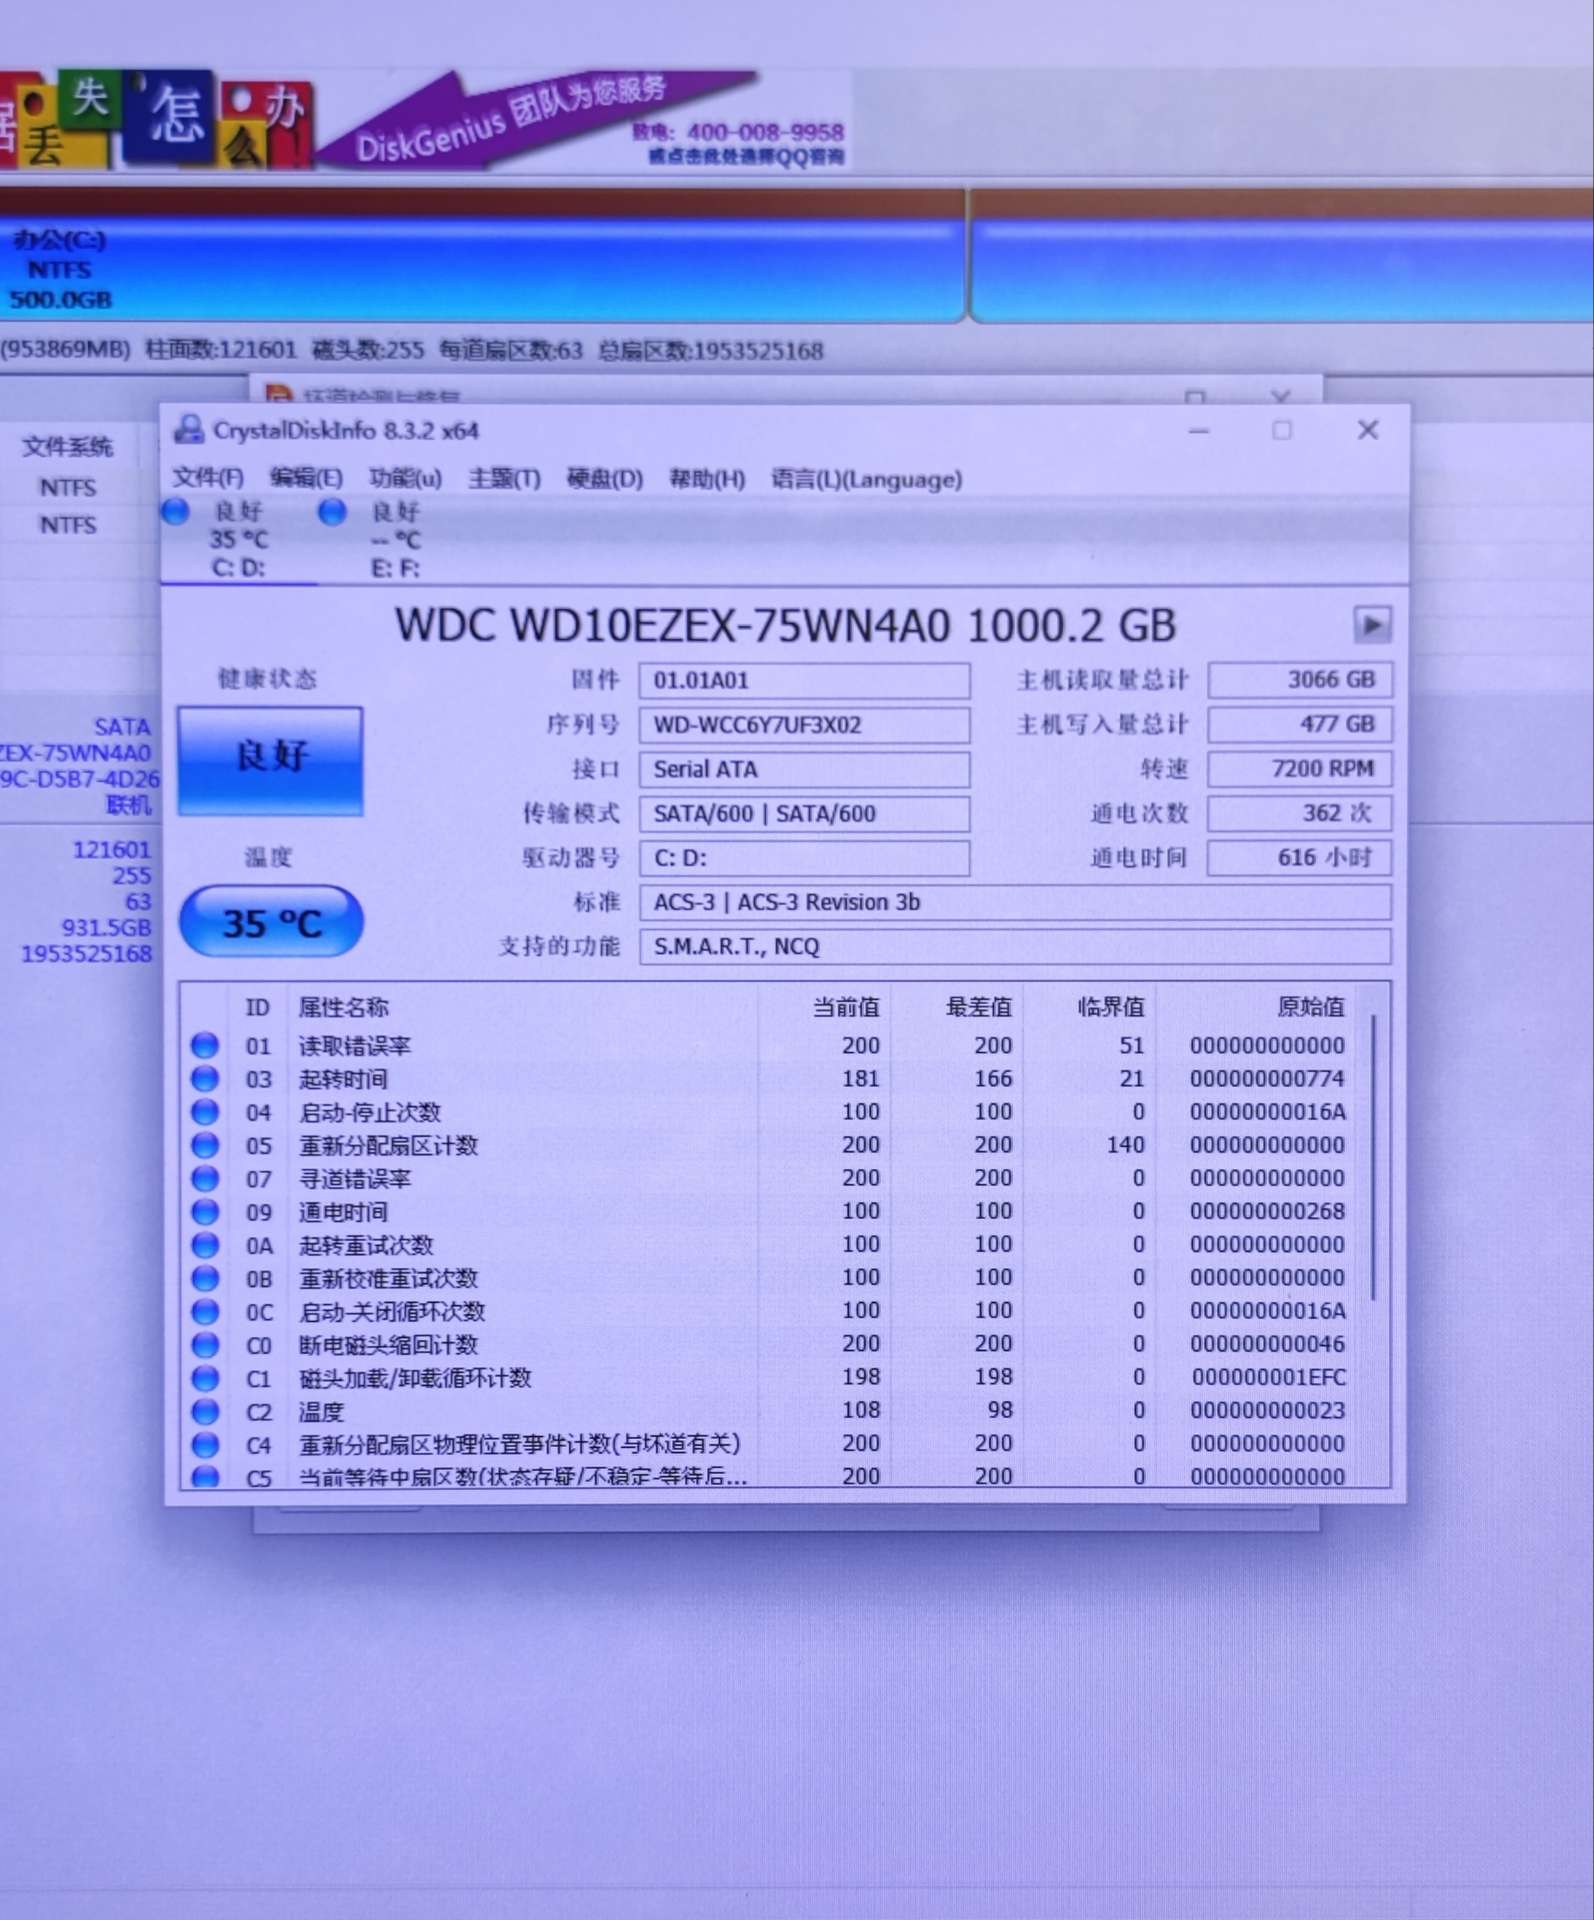Open the 硬盘(D) menu
The height and width of the screenshot is (1920, 1594).
click(605, 478)
